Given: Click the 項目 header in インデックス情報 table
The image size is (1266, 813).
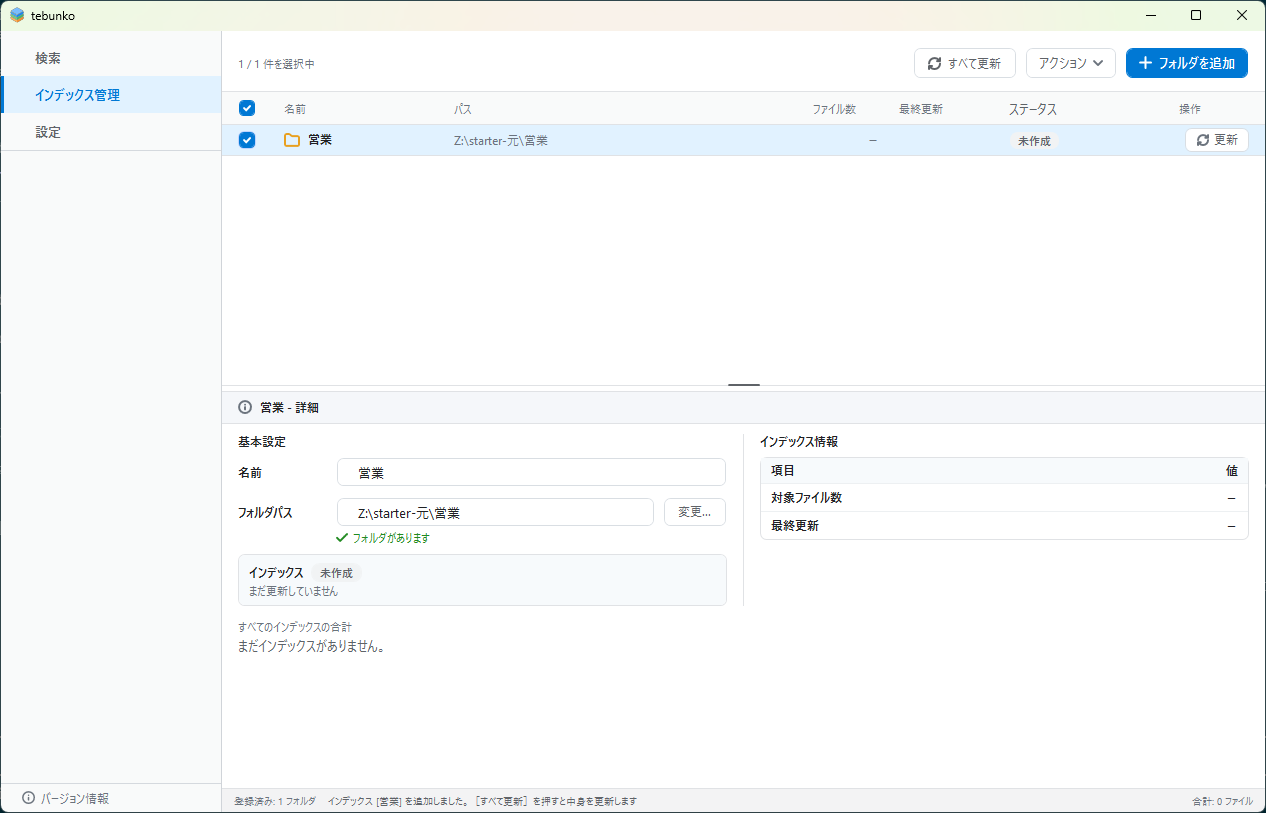Looking at the screenshot, I should tap(783, 470).
